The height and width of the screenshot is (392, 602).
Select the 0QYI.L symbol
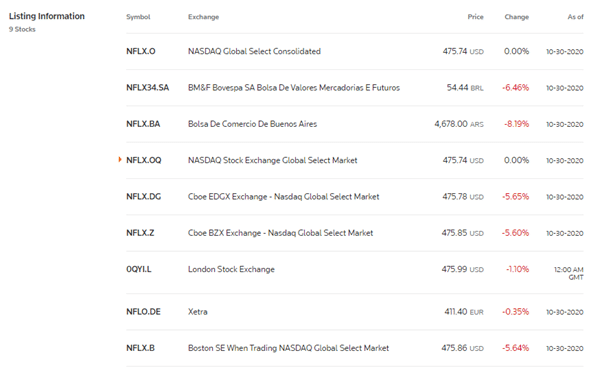click(x=139, y=269)
